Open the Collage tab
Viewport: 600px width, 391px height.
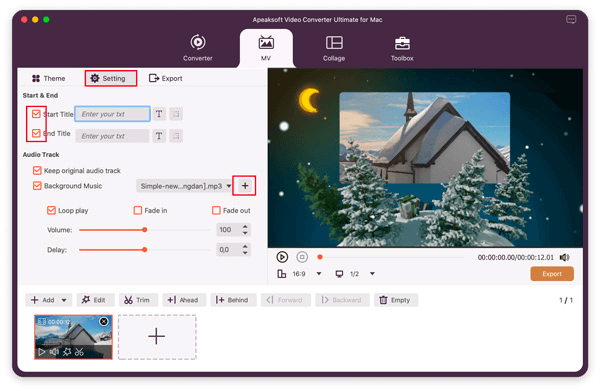click(334, 48)
